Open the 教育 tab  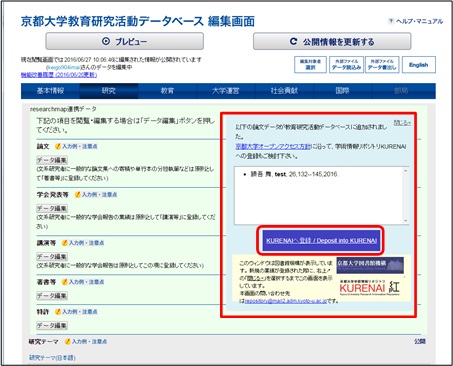(167, 91)
